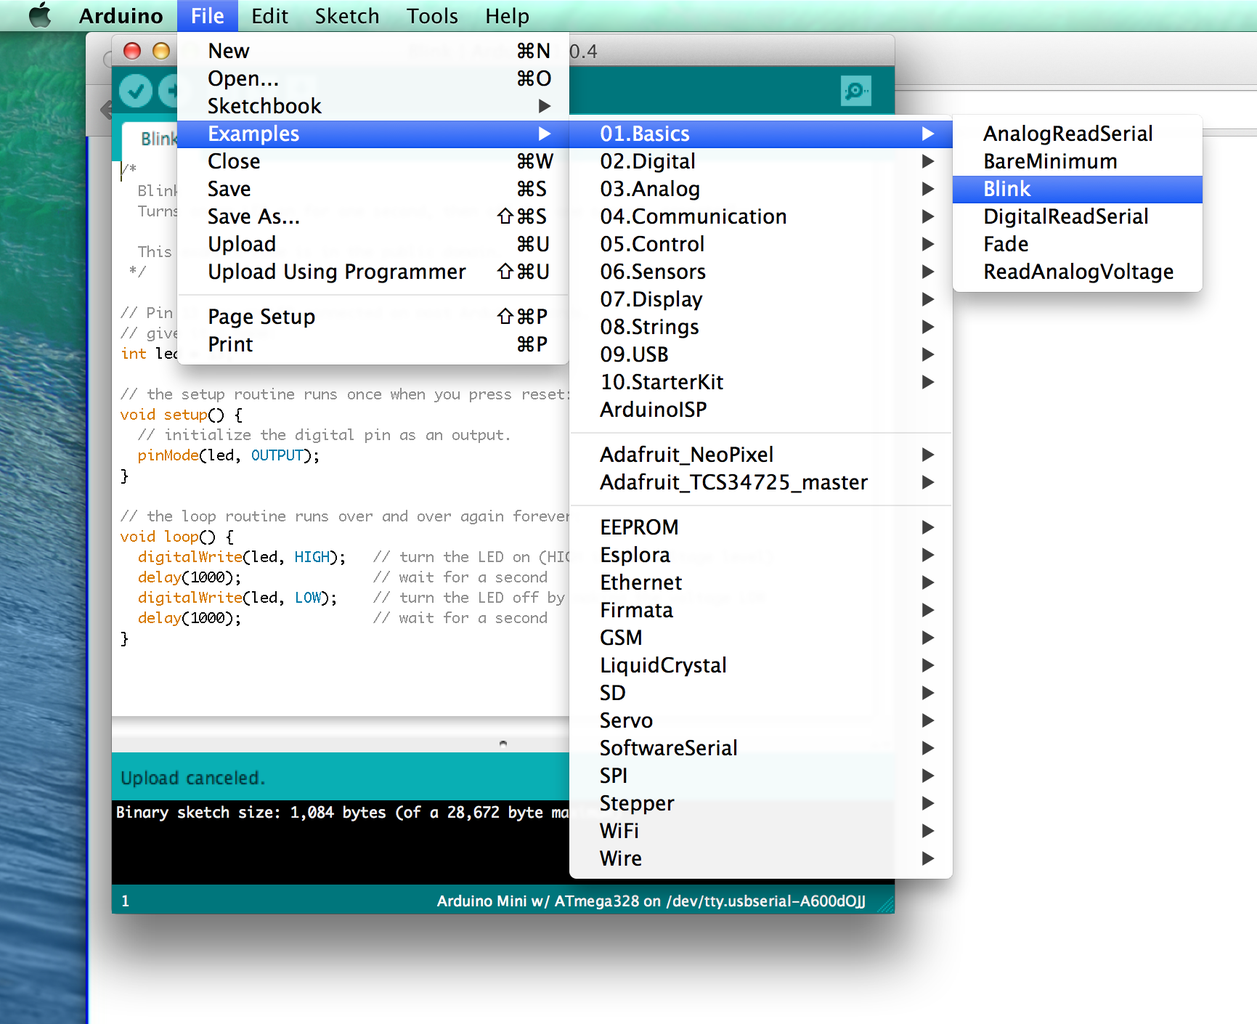The image size is (1257, 1024).
Task: Open the Edit menu
Action: 269,15
